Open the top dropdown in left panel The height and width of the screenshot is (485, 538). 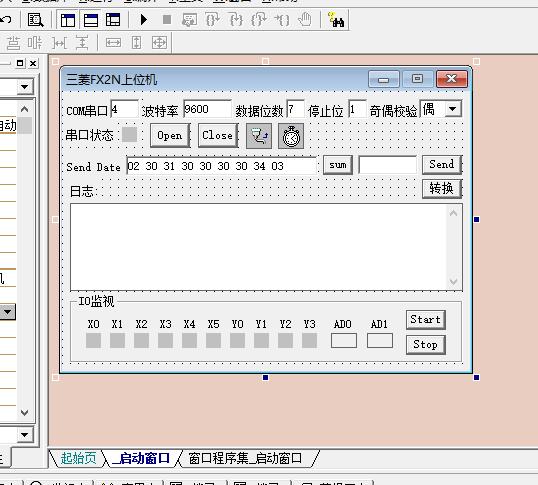(x=24, y=86)
